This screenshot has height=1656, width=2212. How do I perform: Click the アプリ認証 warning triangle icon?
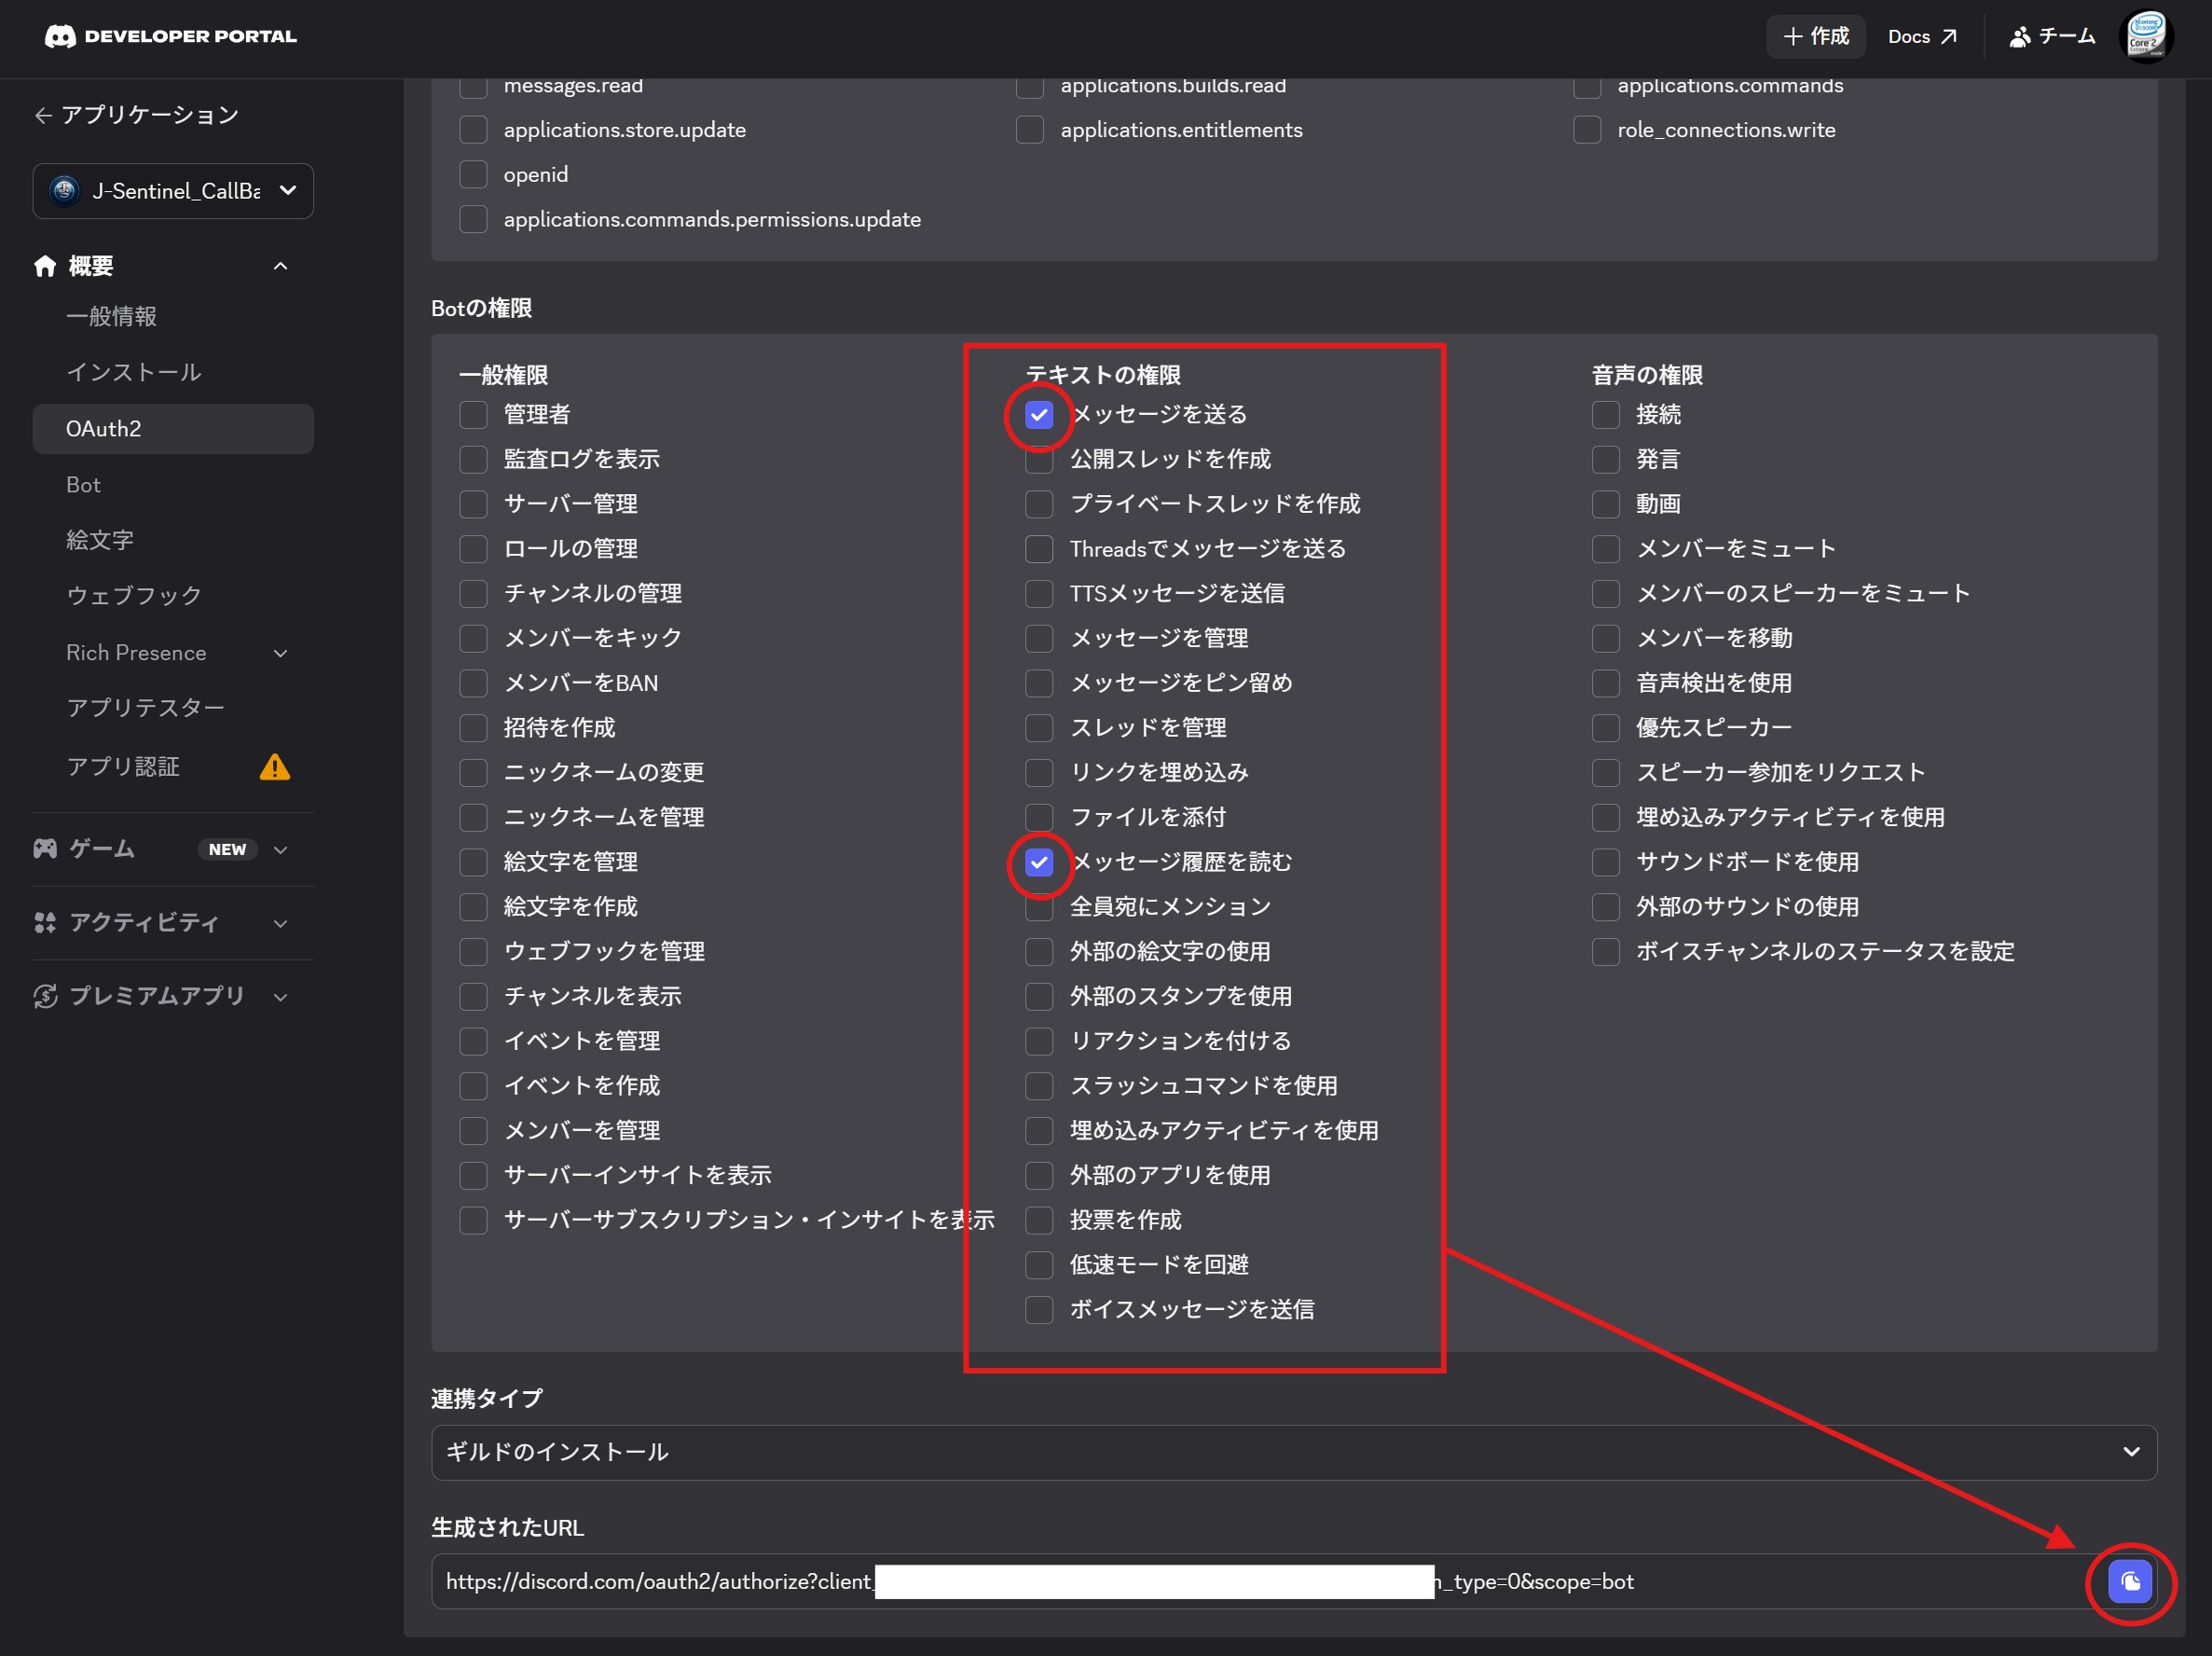[x=275, y=767]
